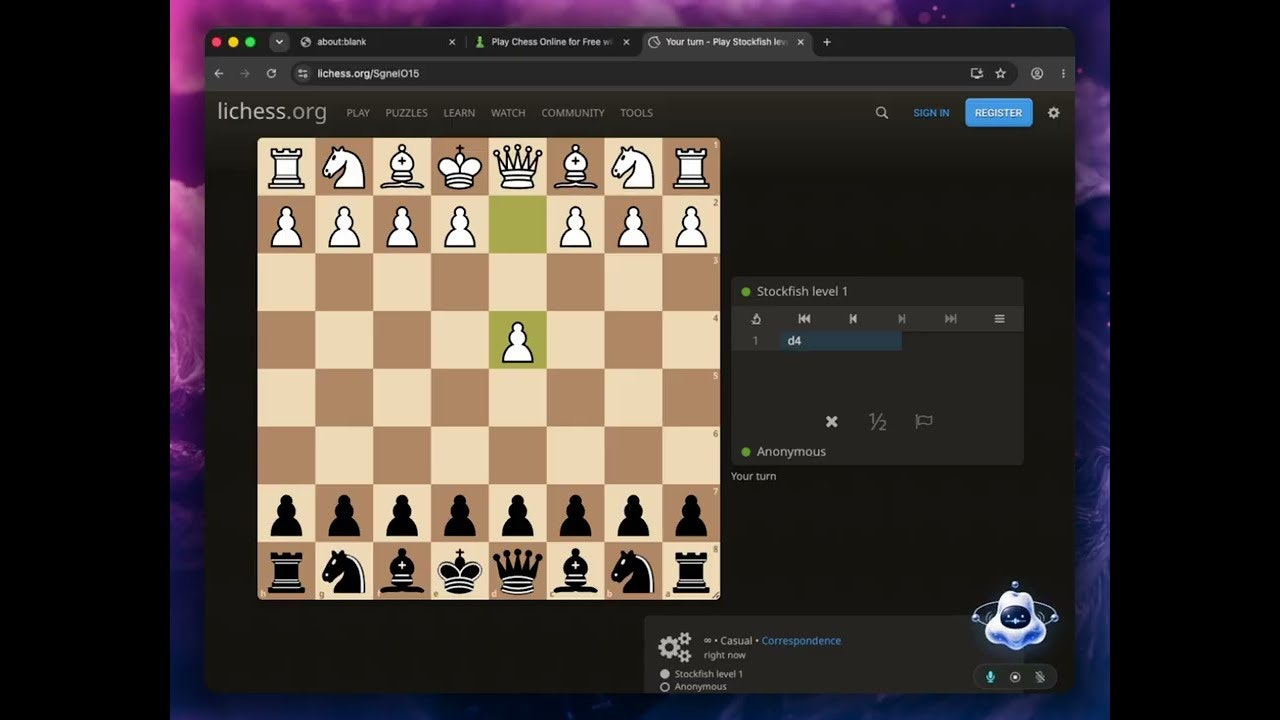
Task: Select the black pawn on d7
Action: click(518, 514)
